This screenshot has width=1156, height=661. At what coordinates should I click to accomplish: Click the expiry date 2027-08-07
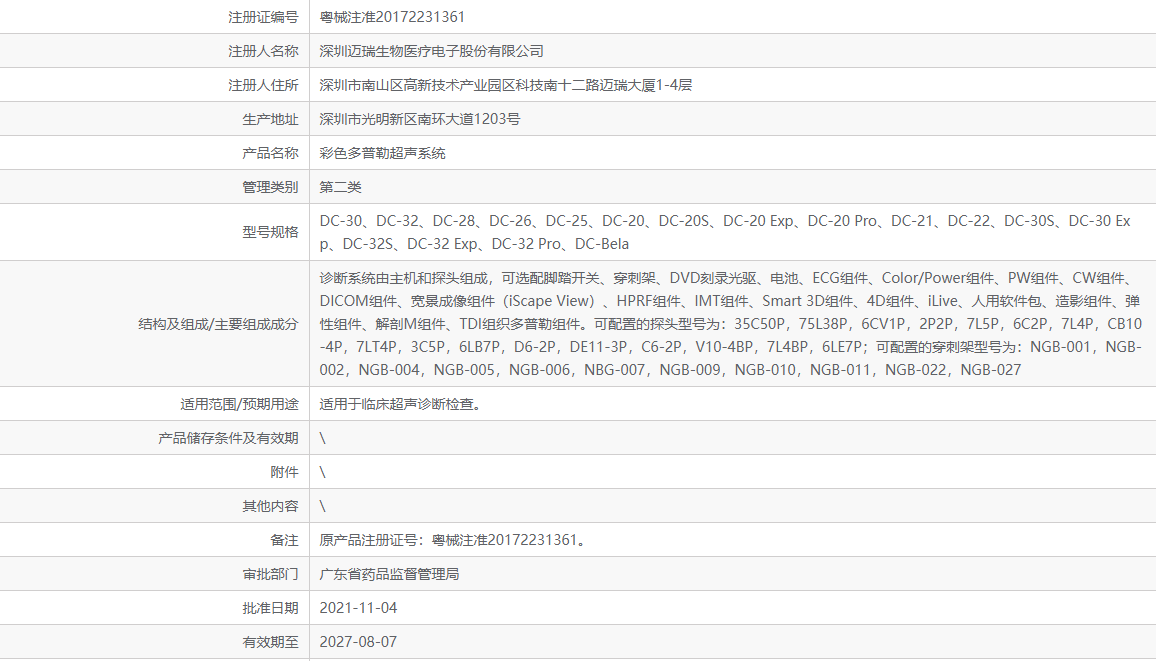(x=358, y=642)
